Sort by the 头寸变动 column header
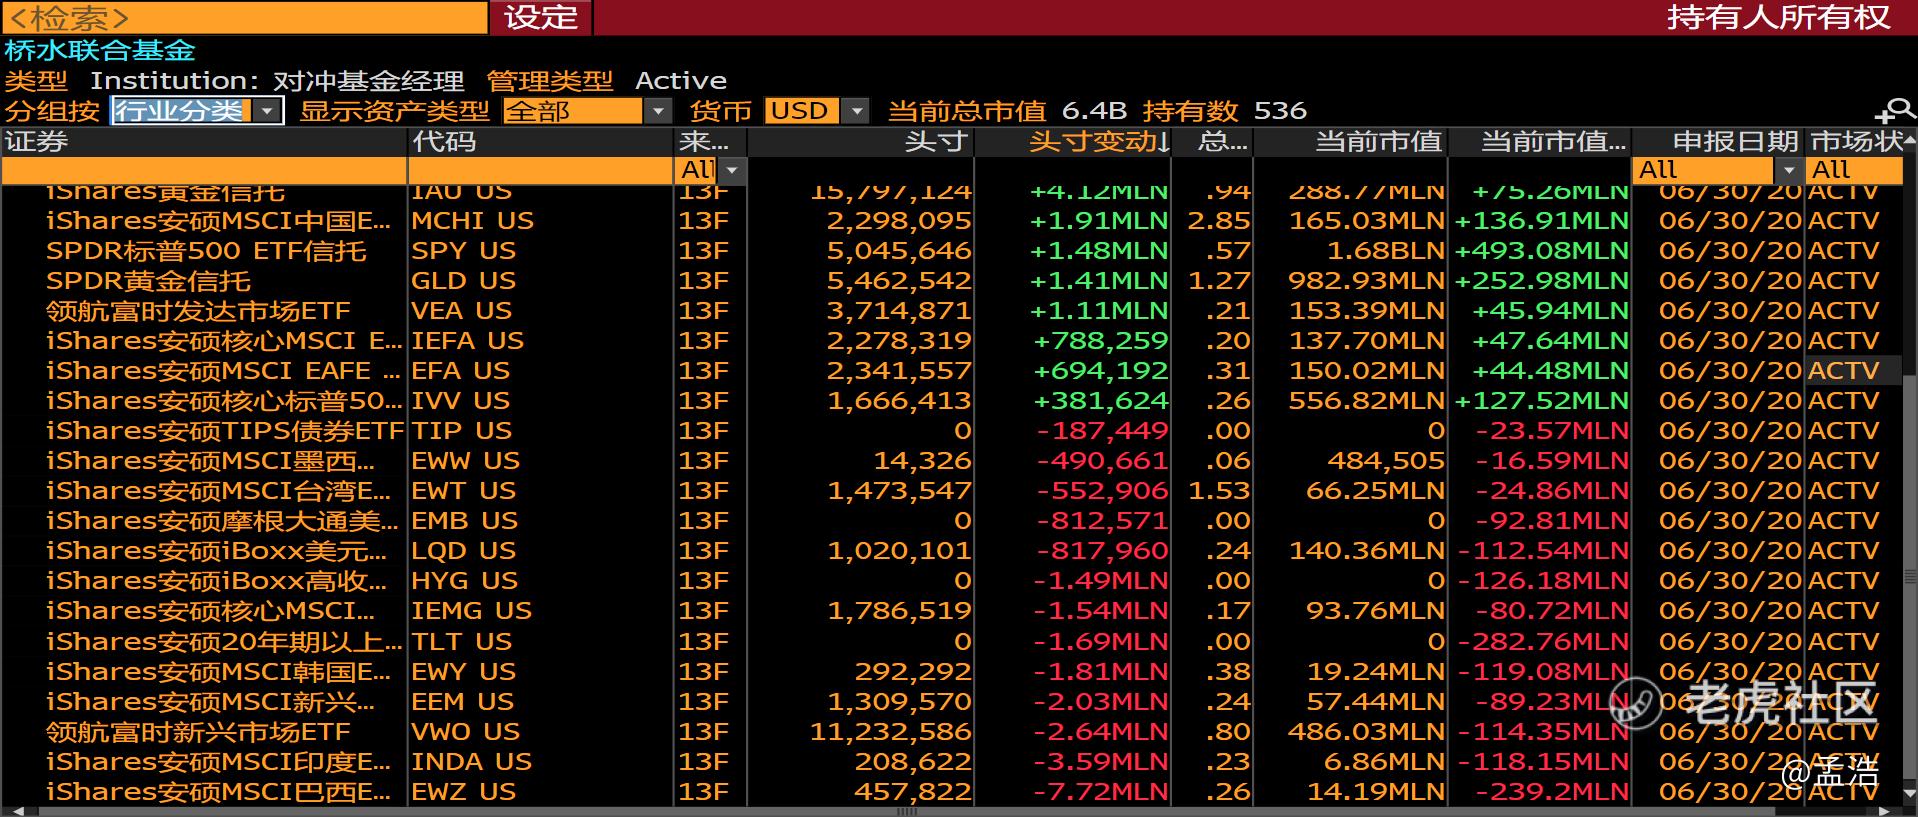 click(x=1073, y=142)
